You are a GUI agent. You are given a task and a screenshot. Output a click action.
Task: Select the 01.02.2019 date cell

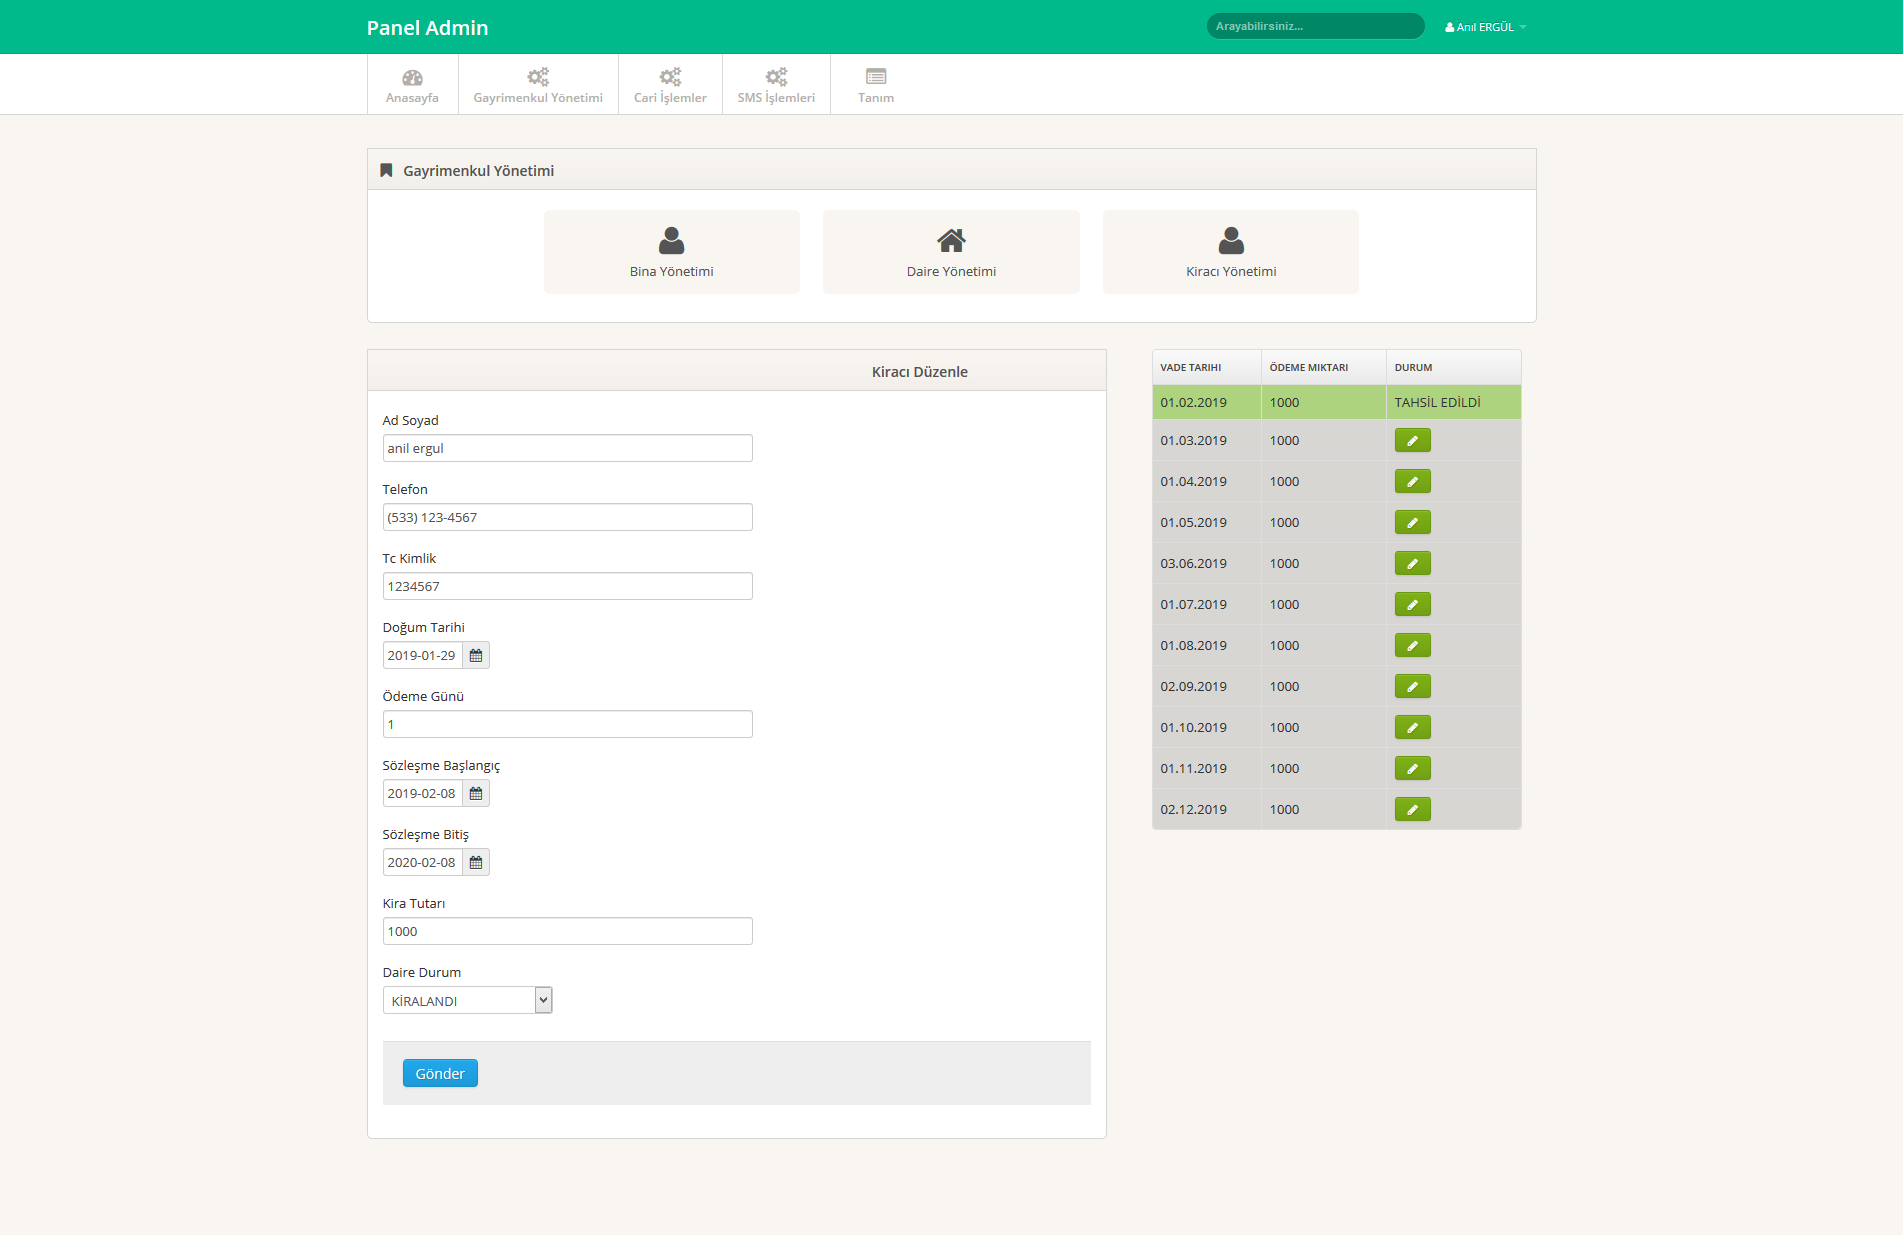pyautogui.click(x=1206, y=402)
